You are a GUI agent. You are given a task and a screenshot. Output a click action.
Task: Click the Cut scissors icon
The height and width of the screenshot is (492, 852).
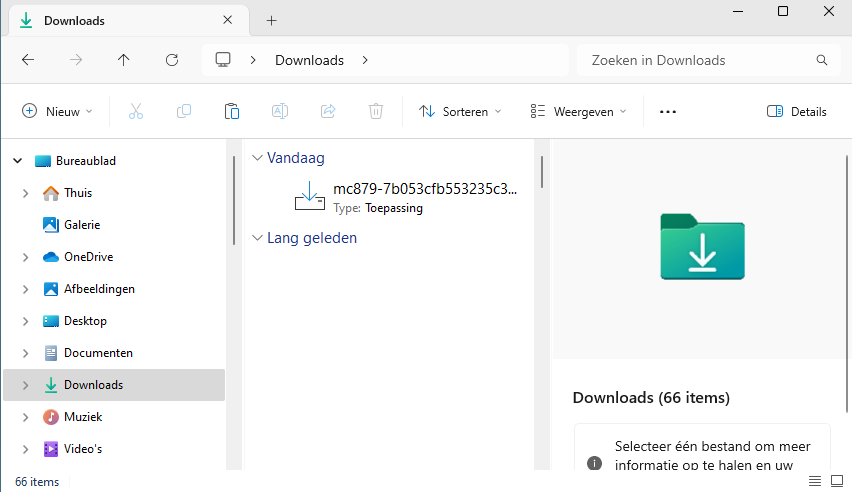(136, 112)
